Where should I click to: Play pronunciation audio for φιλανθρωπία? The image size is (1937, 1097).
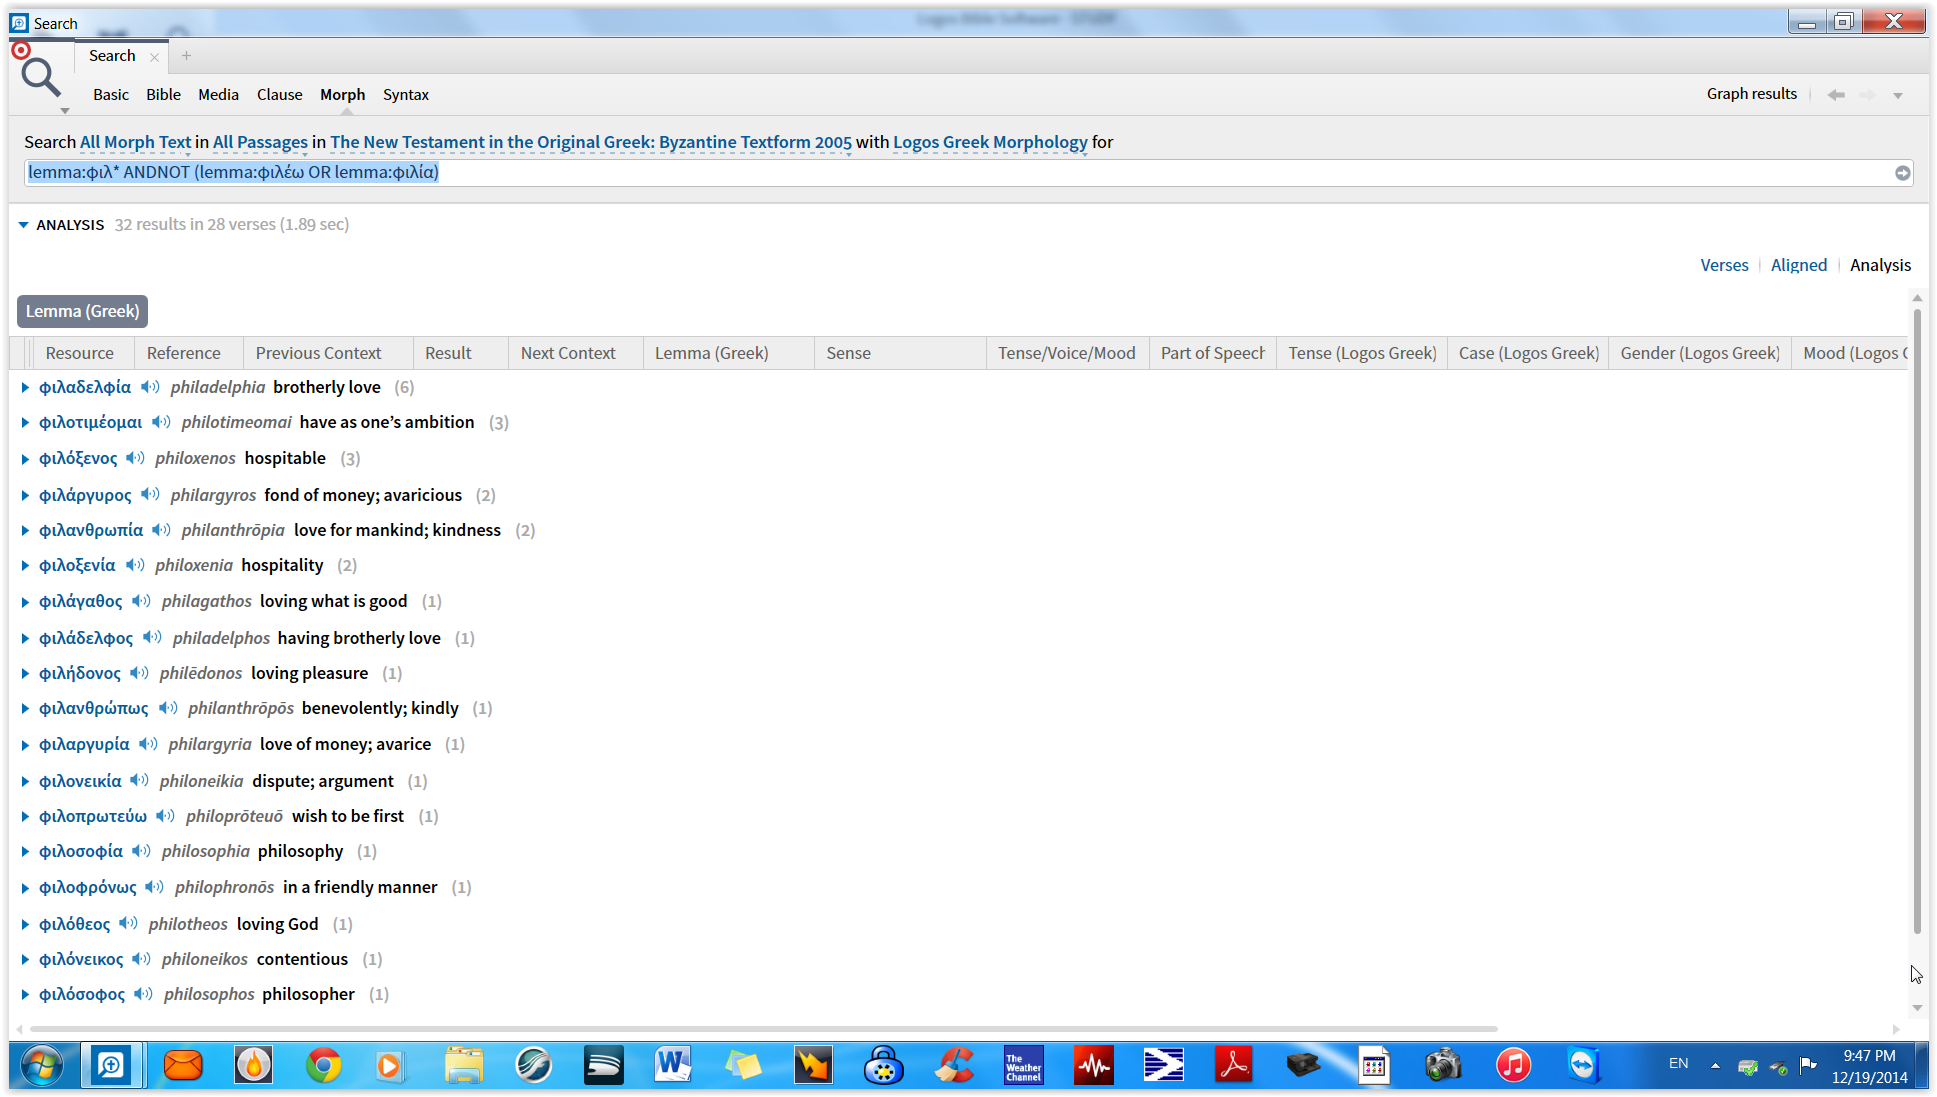point(161,530)
